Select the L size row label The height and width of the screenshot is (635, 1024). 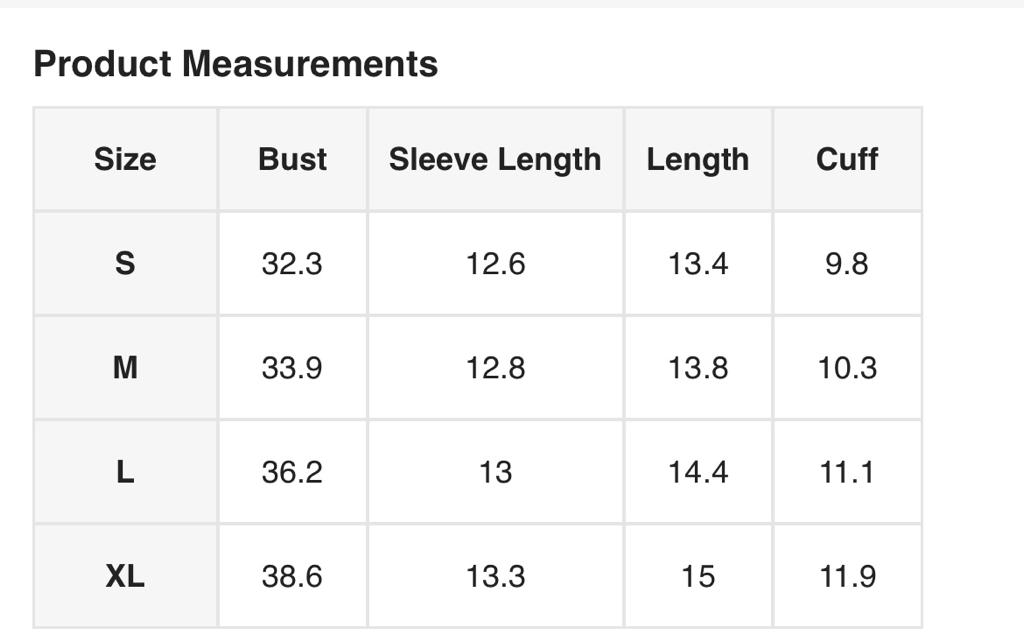[x=125, y=472]
